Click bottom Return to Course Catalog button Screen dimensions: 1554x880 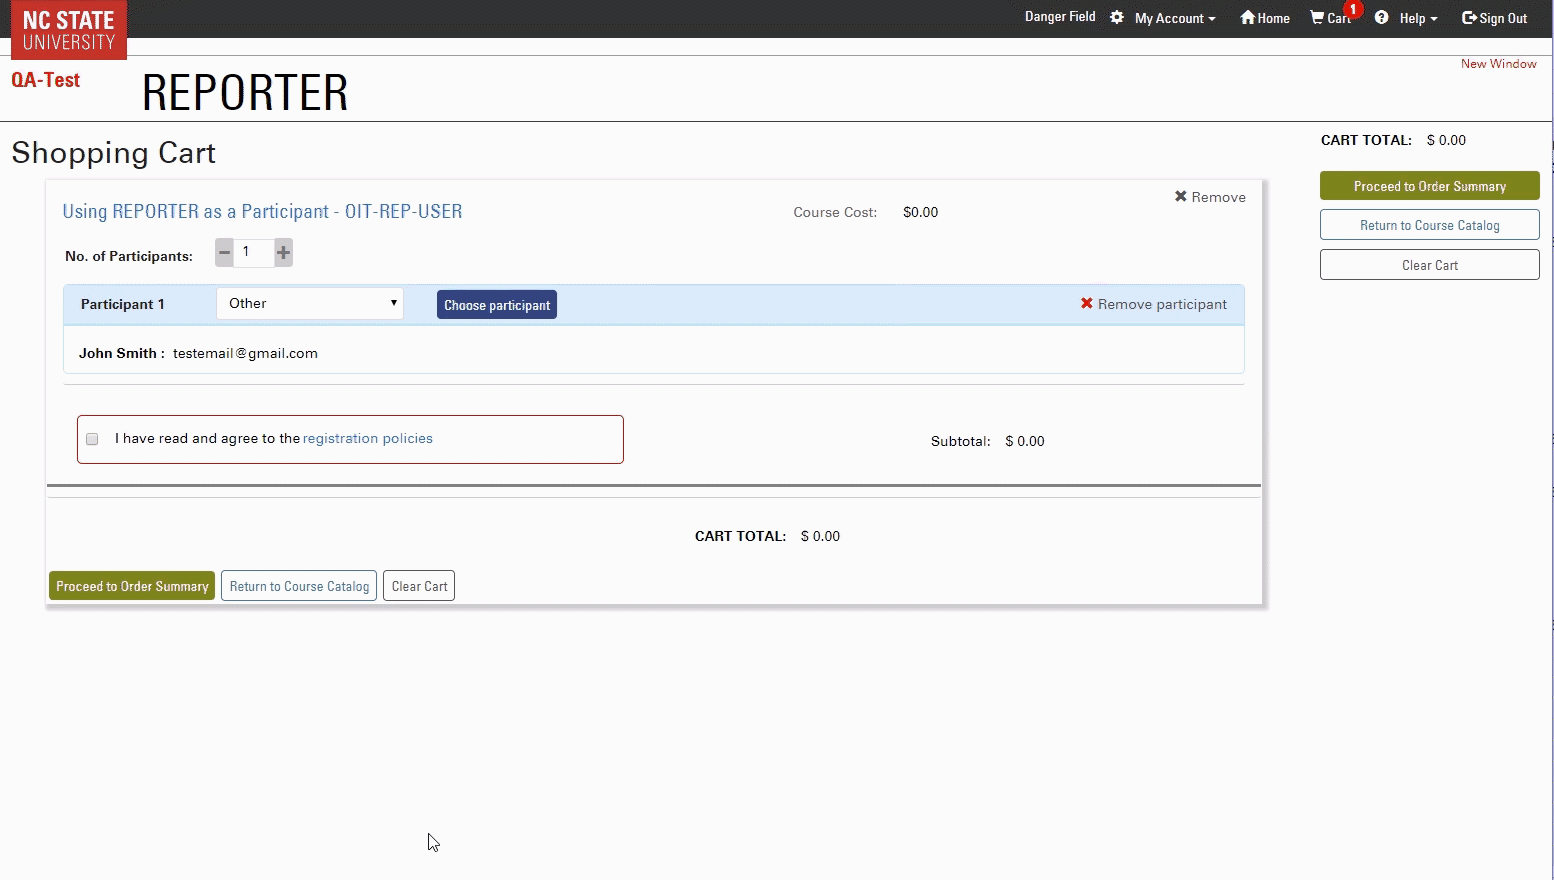coord(299,586)
